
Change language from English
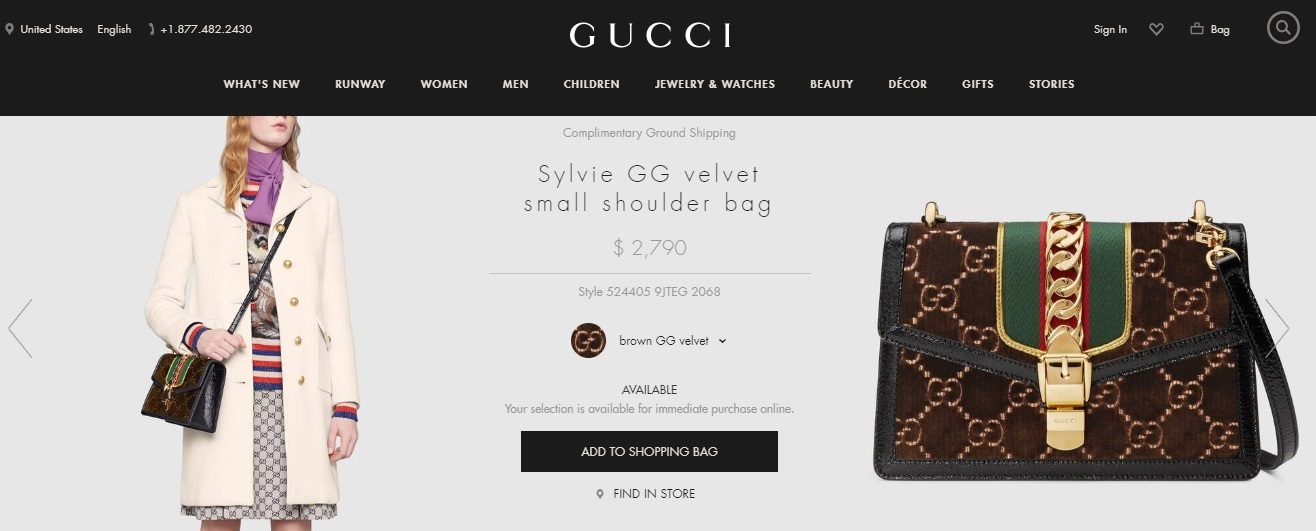114,29
